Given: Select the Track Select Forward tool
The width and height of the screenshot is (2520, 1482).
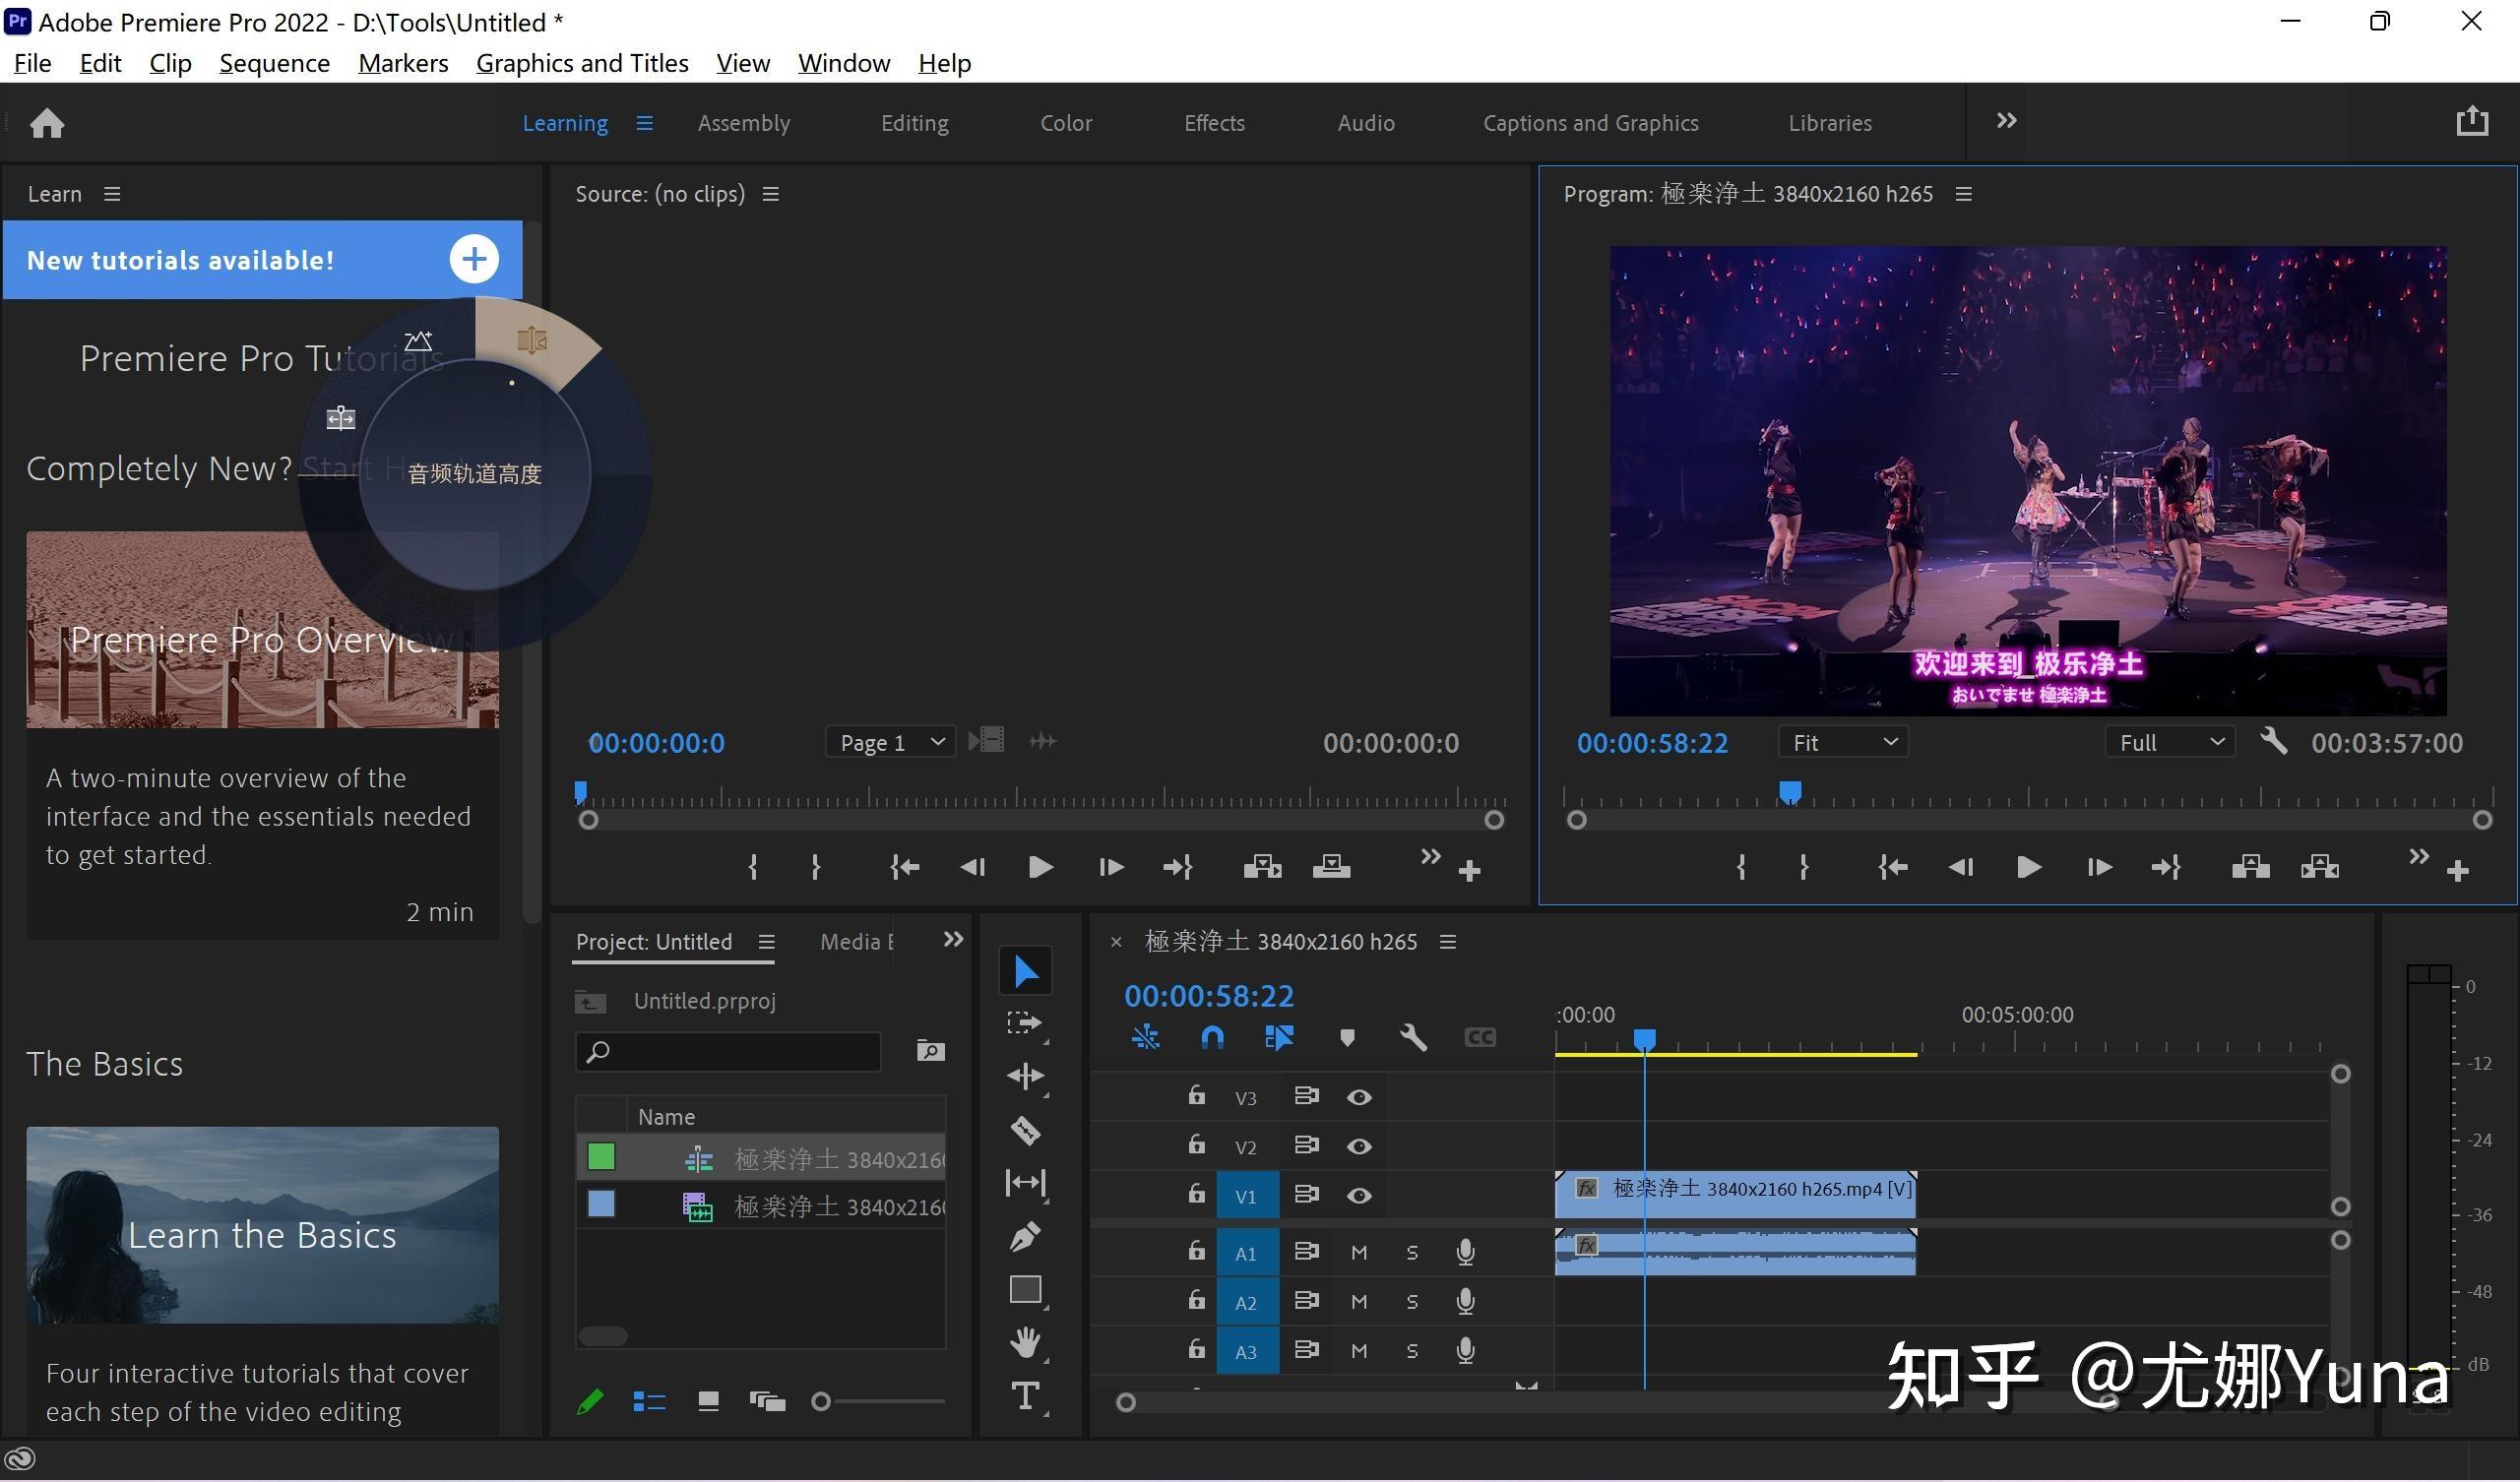Looking at the screenshot, I should (1025, 1023).
